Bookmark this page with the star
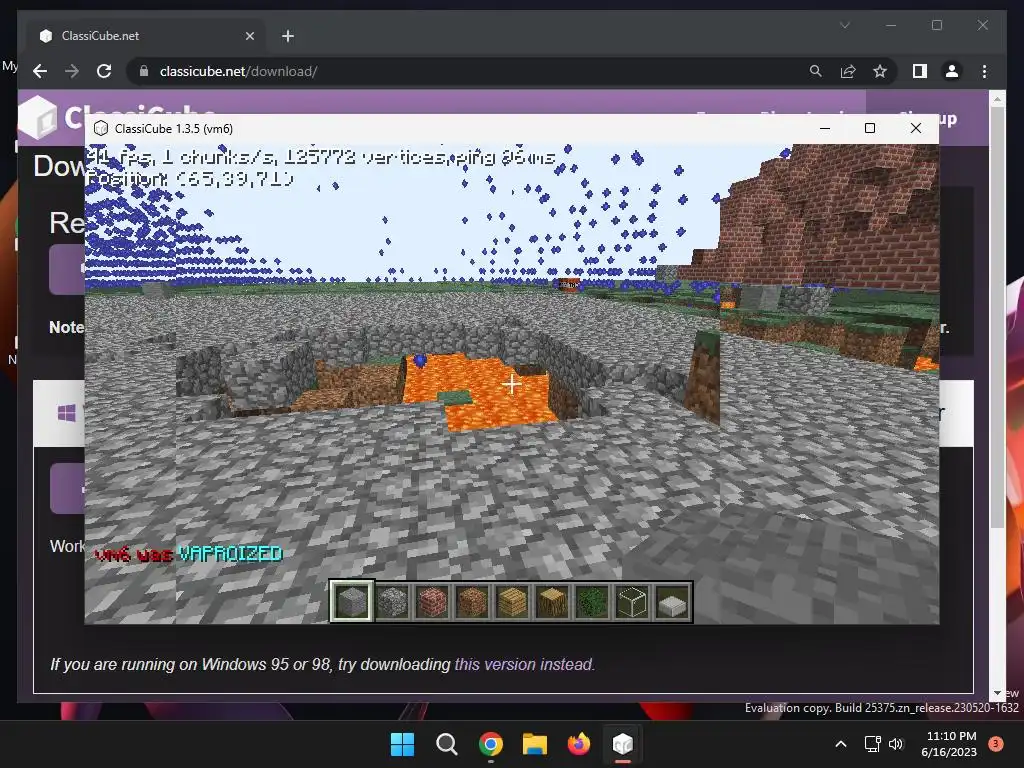 (880, 71)
